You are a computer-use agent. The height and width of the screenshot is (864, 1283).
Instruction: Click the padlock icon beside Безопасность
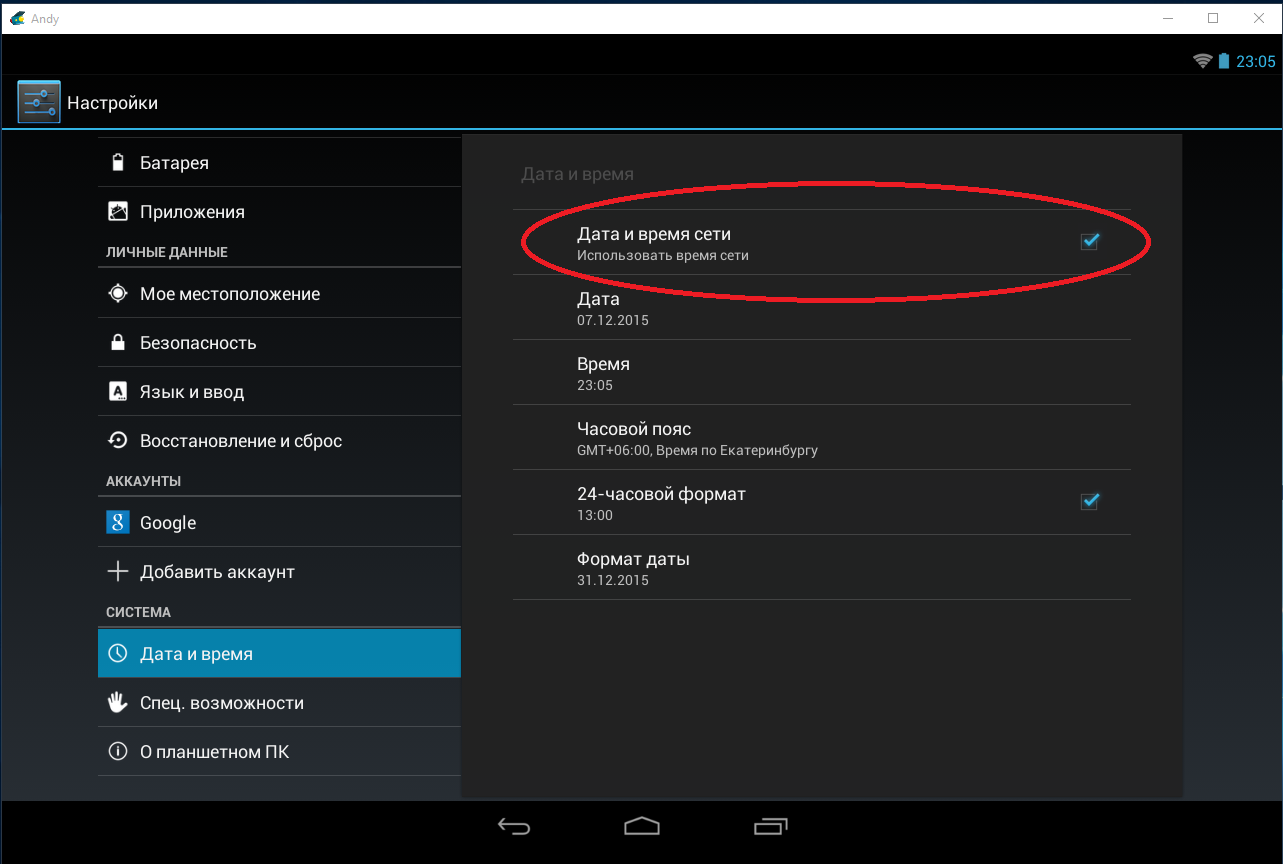tap(118, 342)
